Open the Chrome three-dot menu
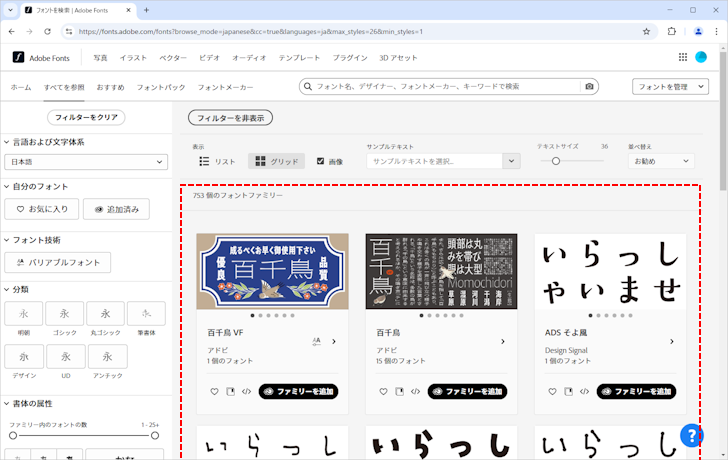Screen dimensions: 728x460 716,32
